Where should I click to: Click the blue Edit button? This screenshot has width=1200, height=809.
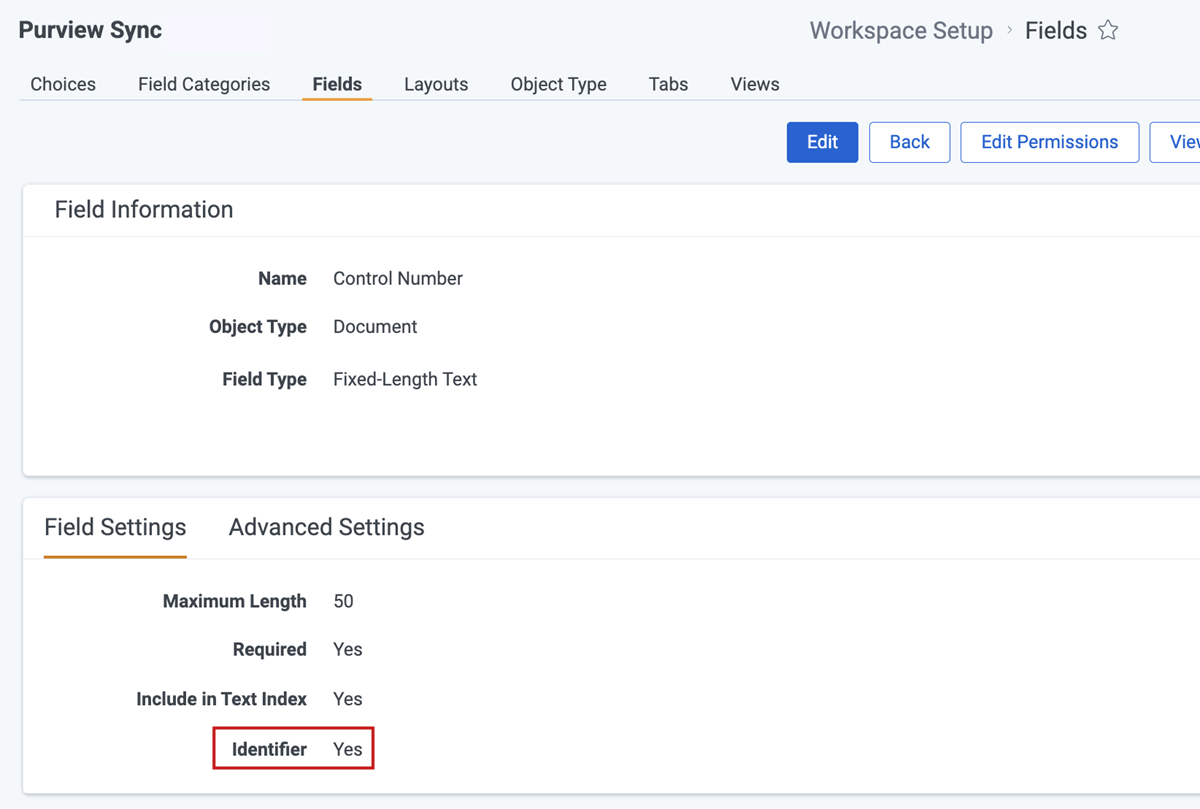pos(822,142)
